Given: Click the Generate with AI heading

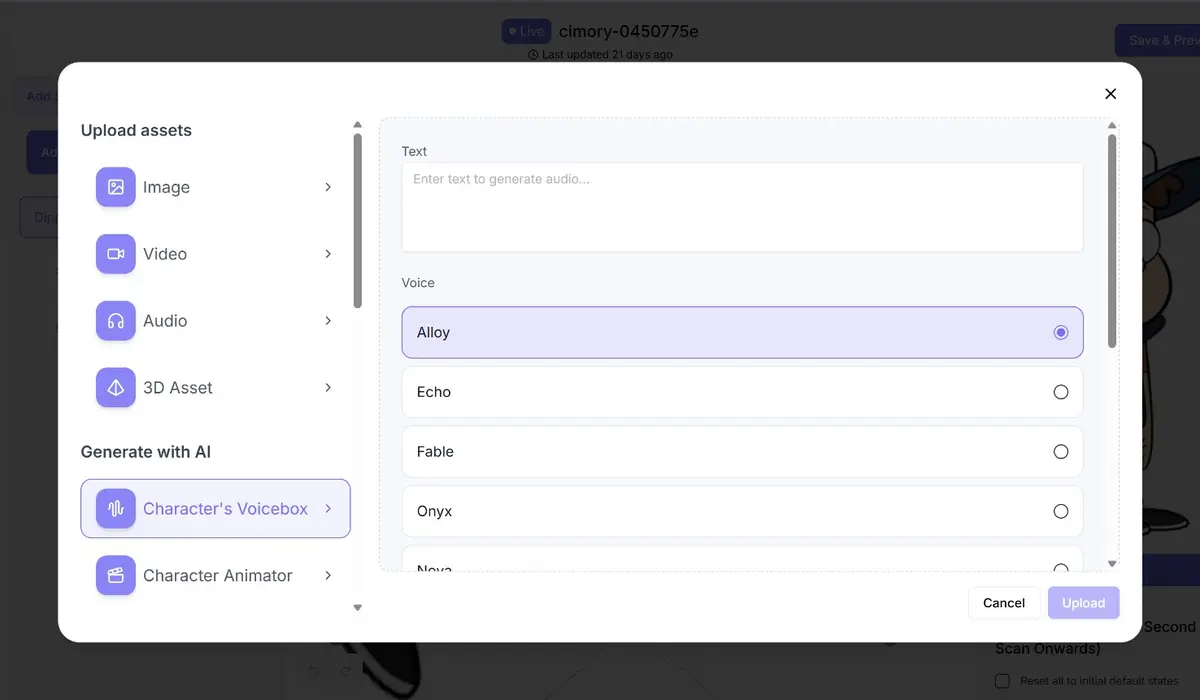Looking at the screenshot, I should pyautogui.click(x=146, y=452).
